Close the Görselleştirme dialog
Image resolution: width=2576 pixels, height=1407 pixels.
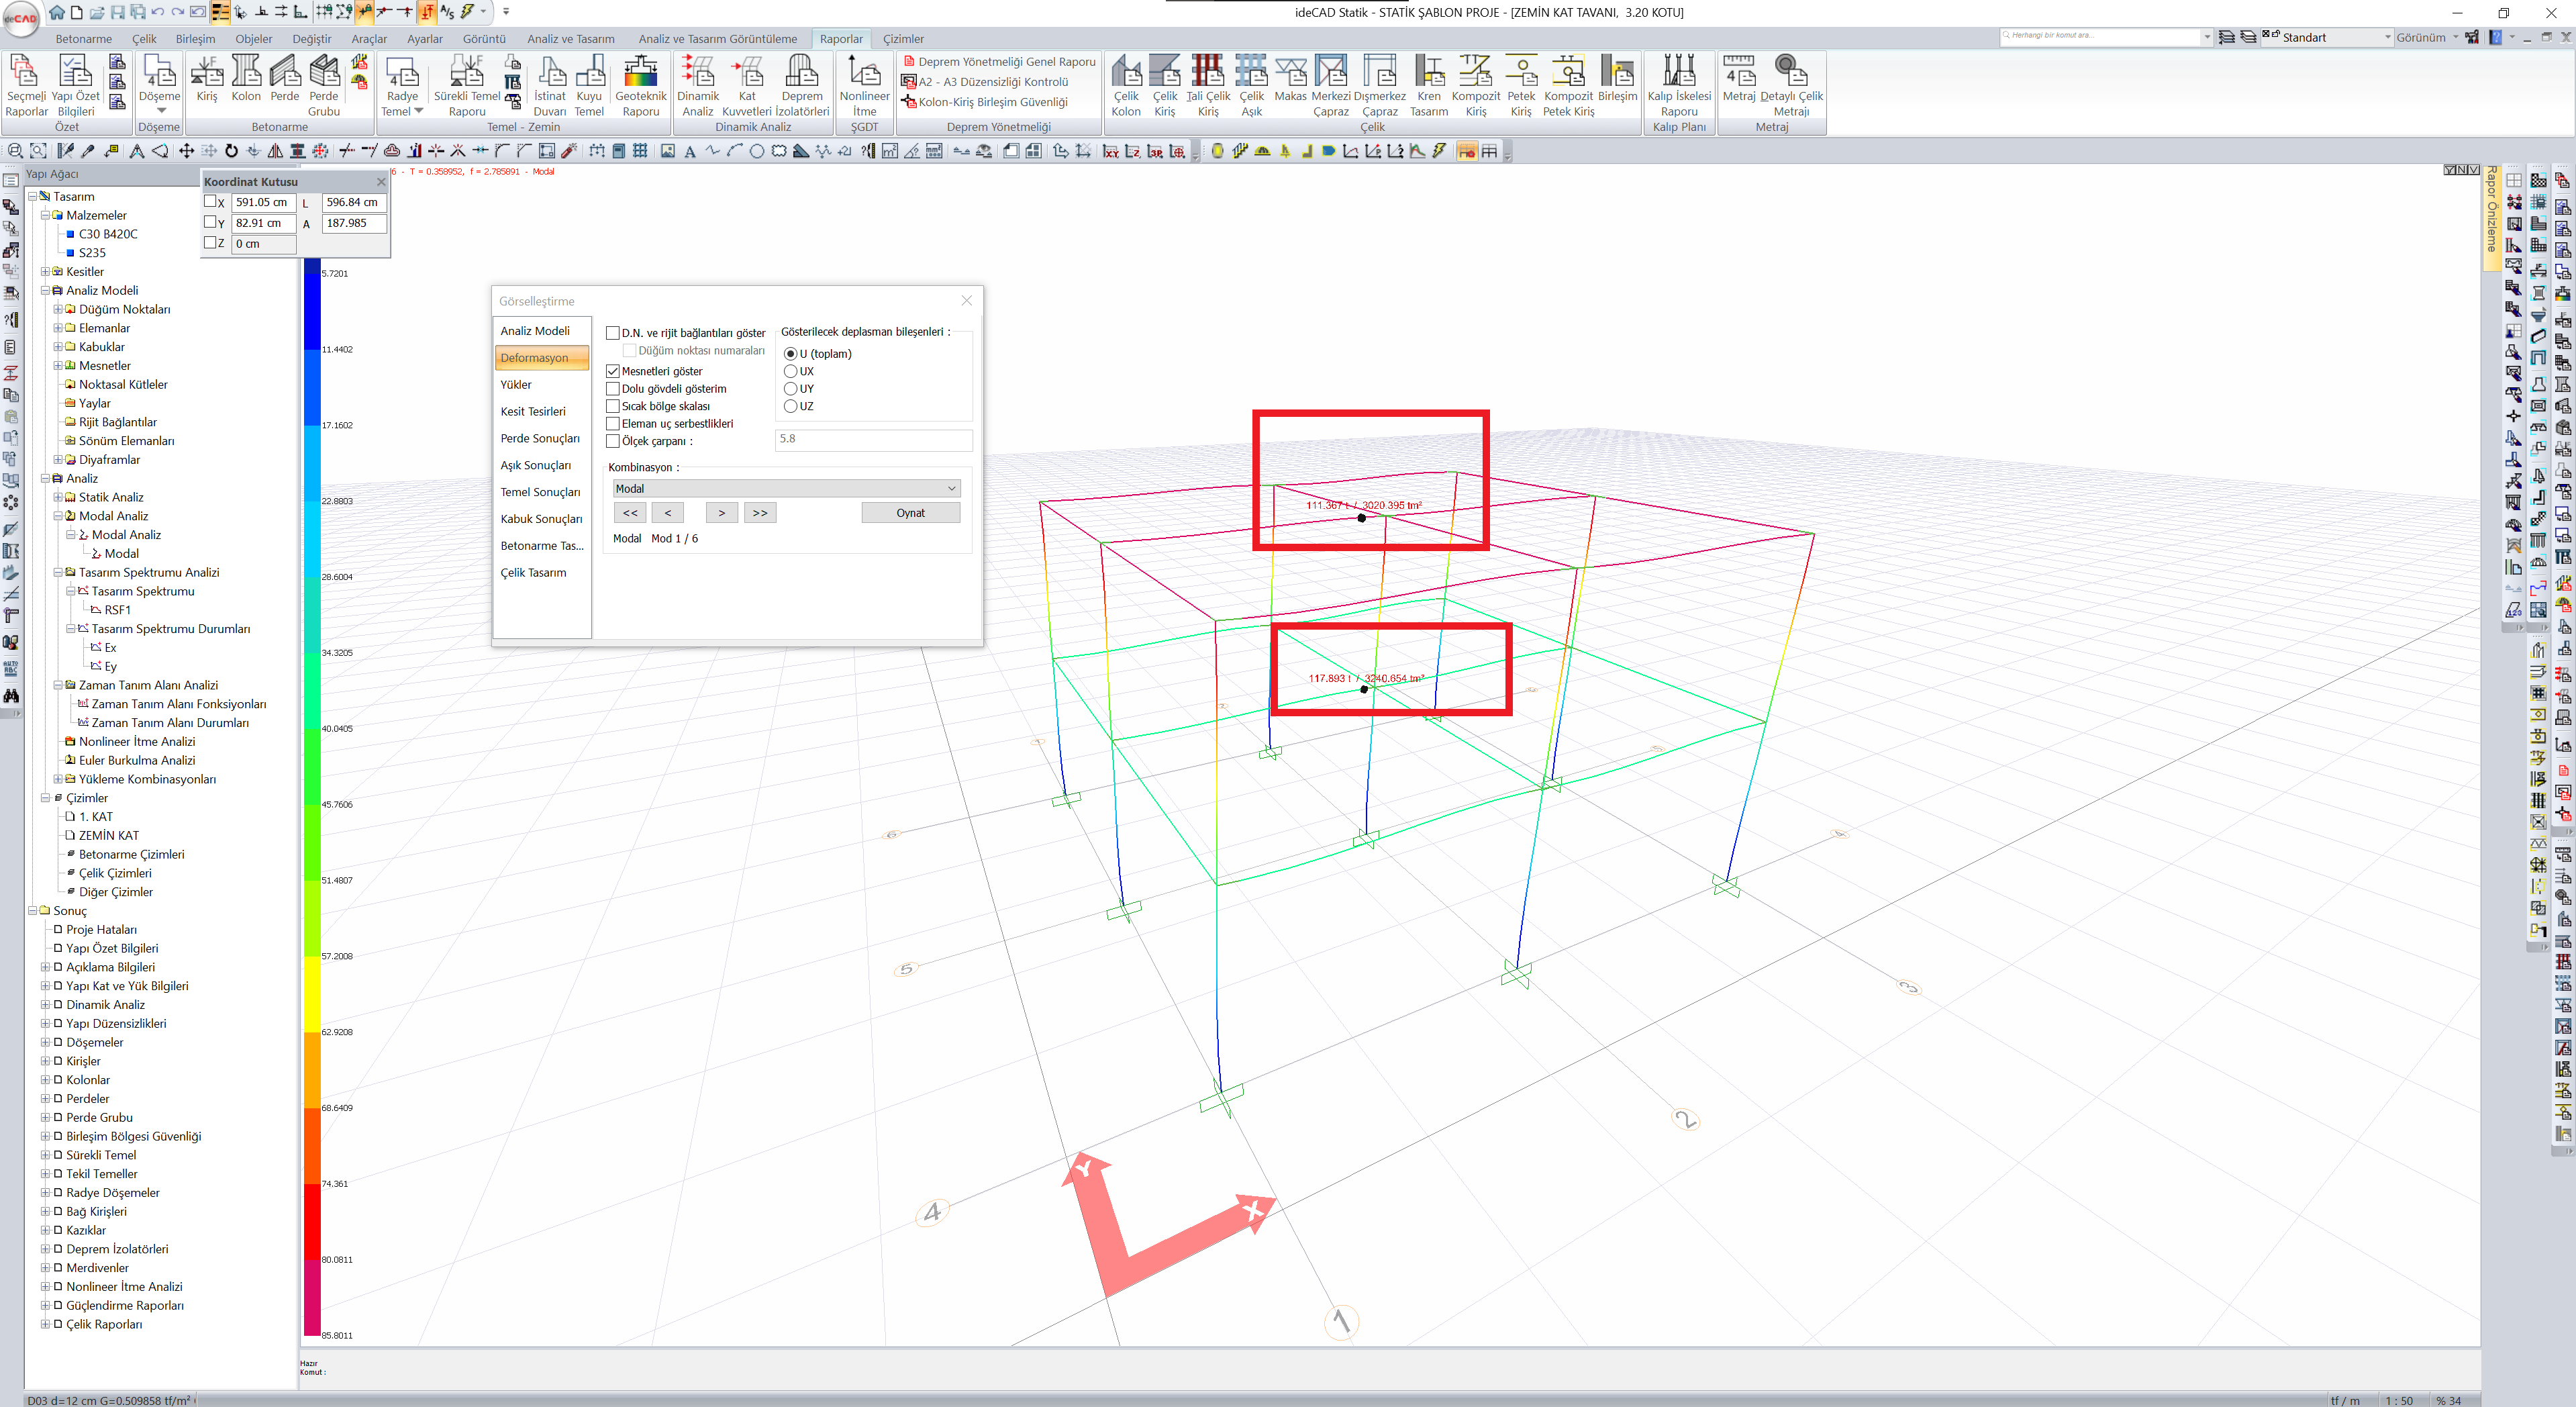[x=966, y=301]
